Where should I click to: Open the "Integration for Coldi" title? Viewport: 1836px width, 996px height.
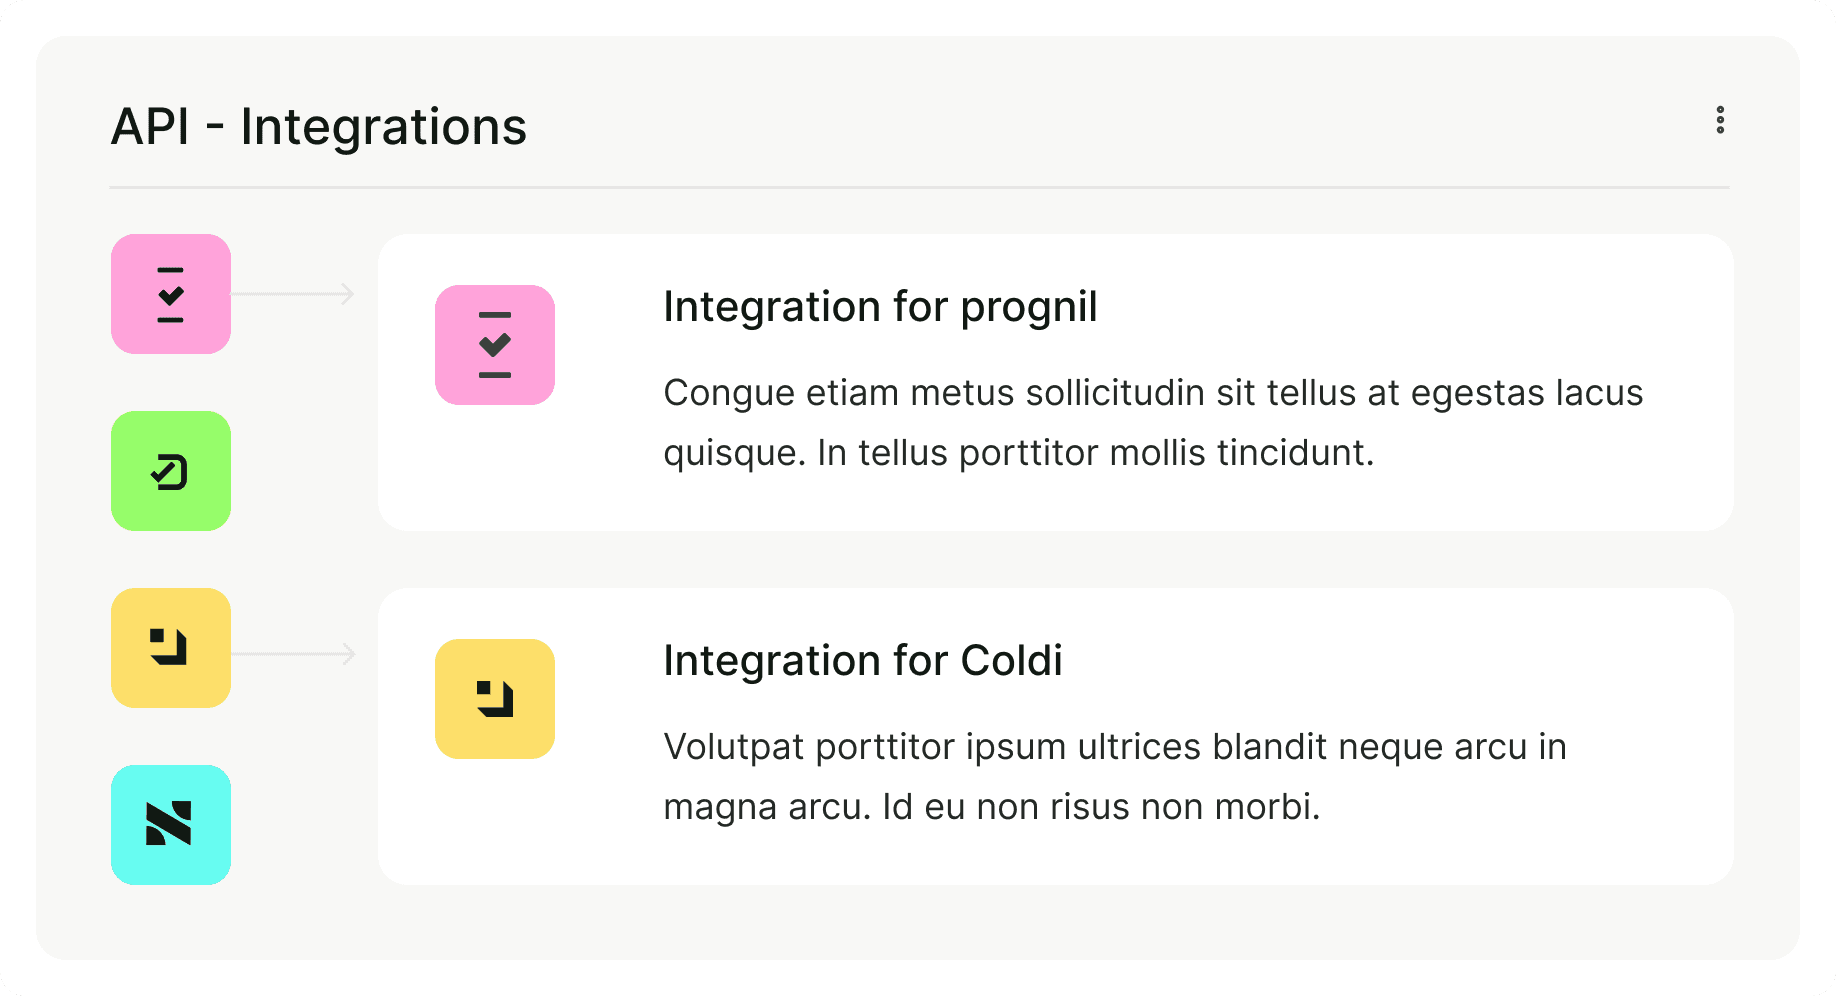[x=862, y=661]
